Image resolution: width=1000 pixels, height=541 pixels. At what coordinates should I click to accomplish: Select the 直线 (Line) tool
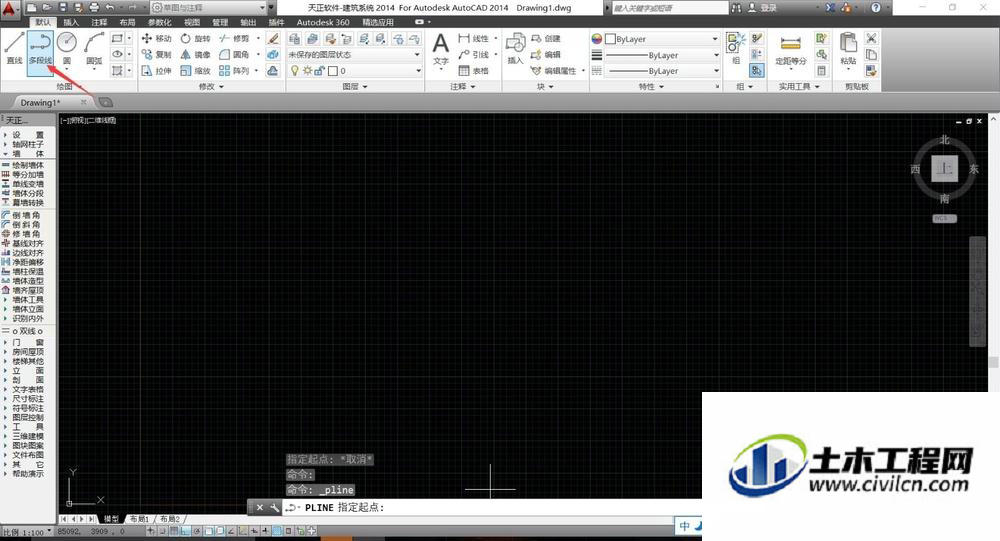[14, 48]
